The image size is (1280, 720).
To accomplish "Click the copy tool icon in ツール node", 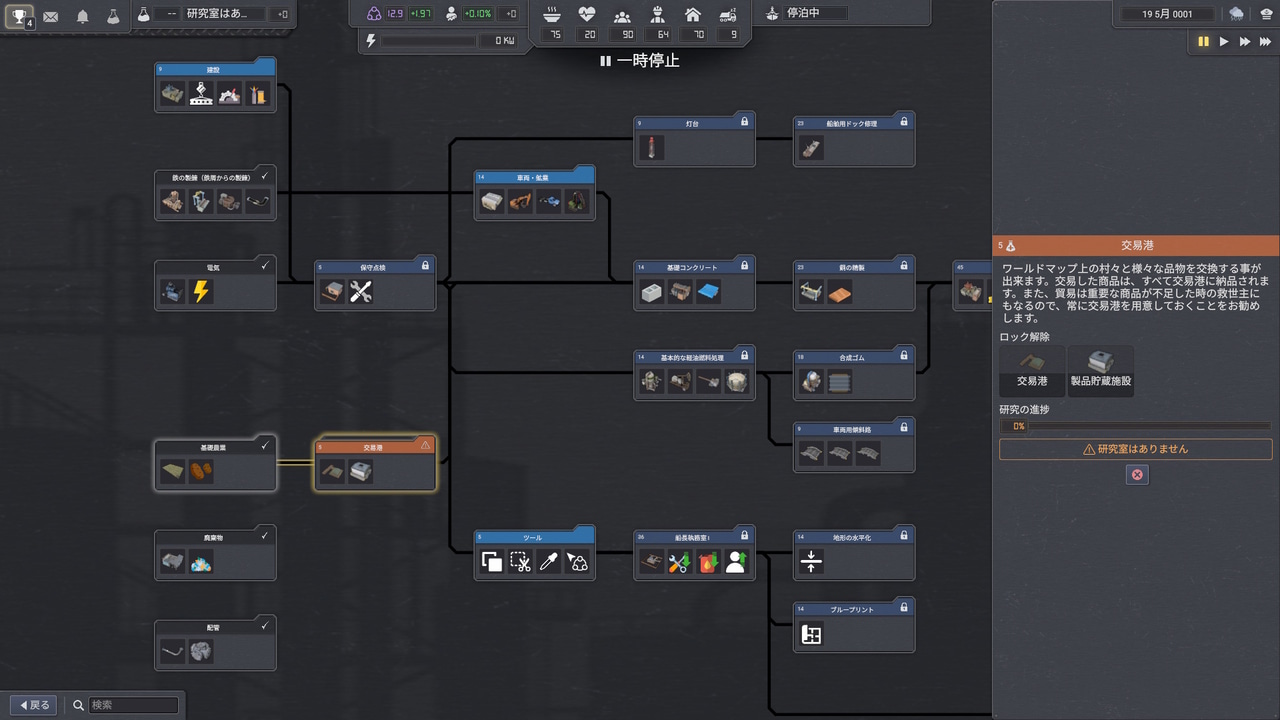I will [492, 562].
